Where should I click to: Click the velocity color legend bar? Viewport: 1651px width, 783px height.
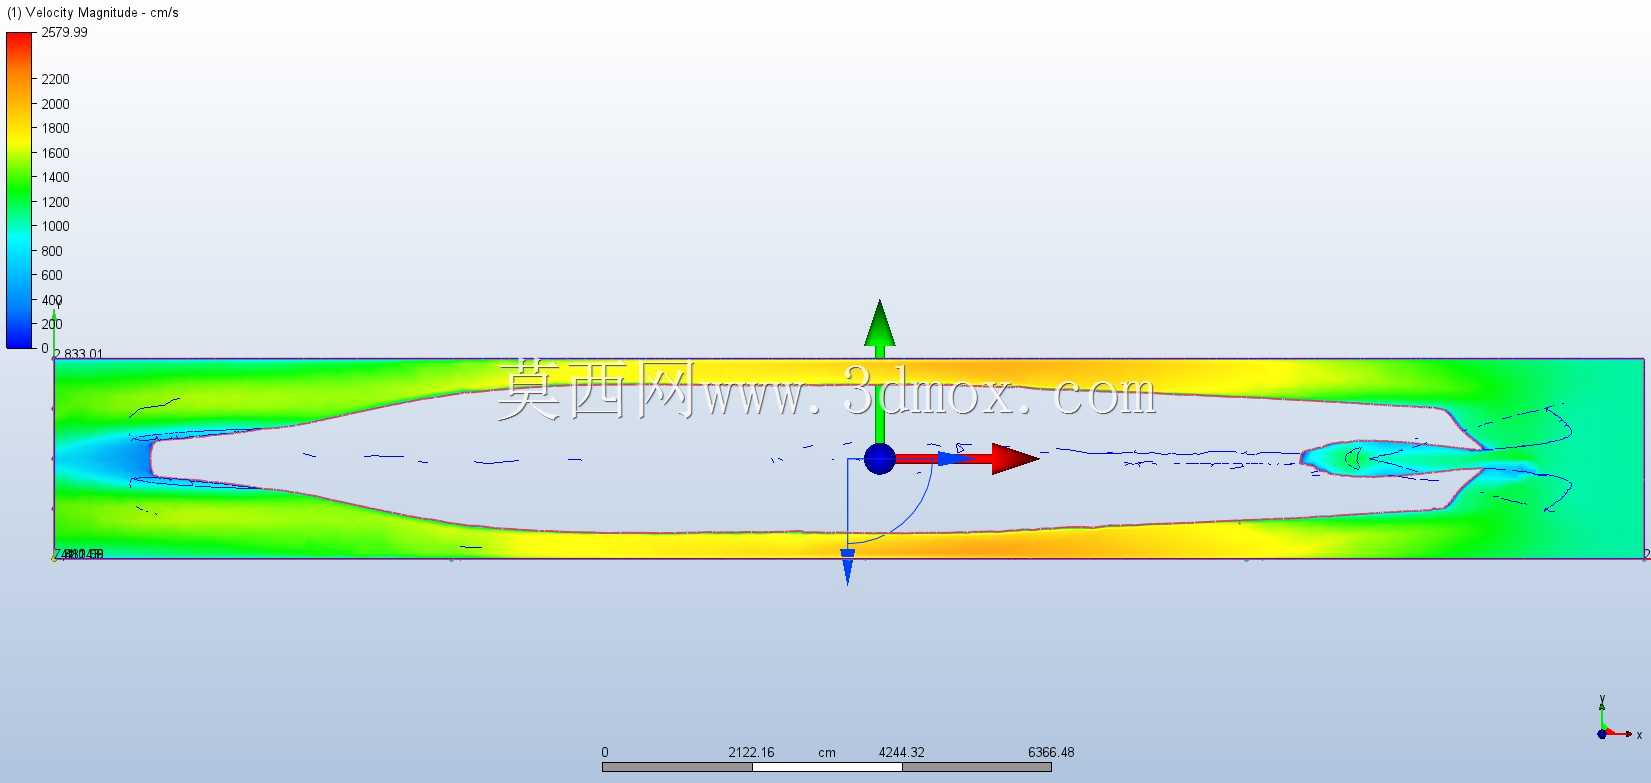click(20, 190)
